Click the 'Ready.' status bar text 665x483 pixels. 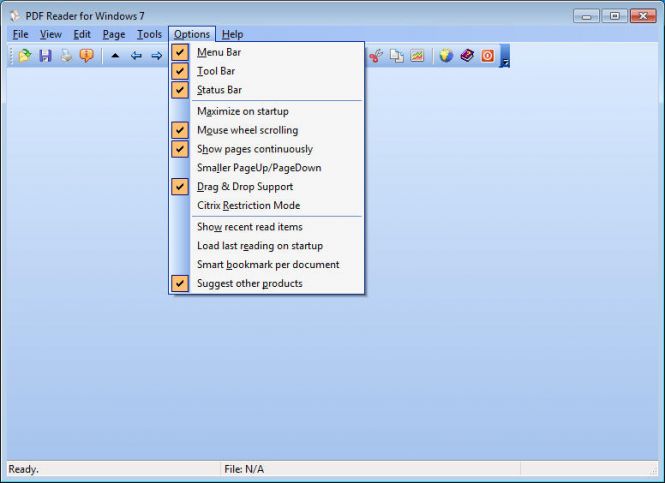[23, 469]
